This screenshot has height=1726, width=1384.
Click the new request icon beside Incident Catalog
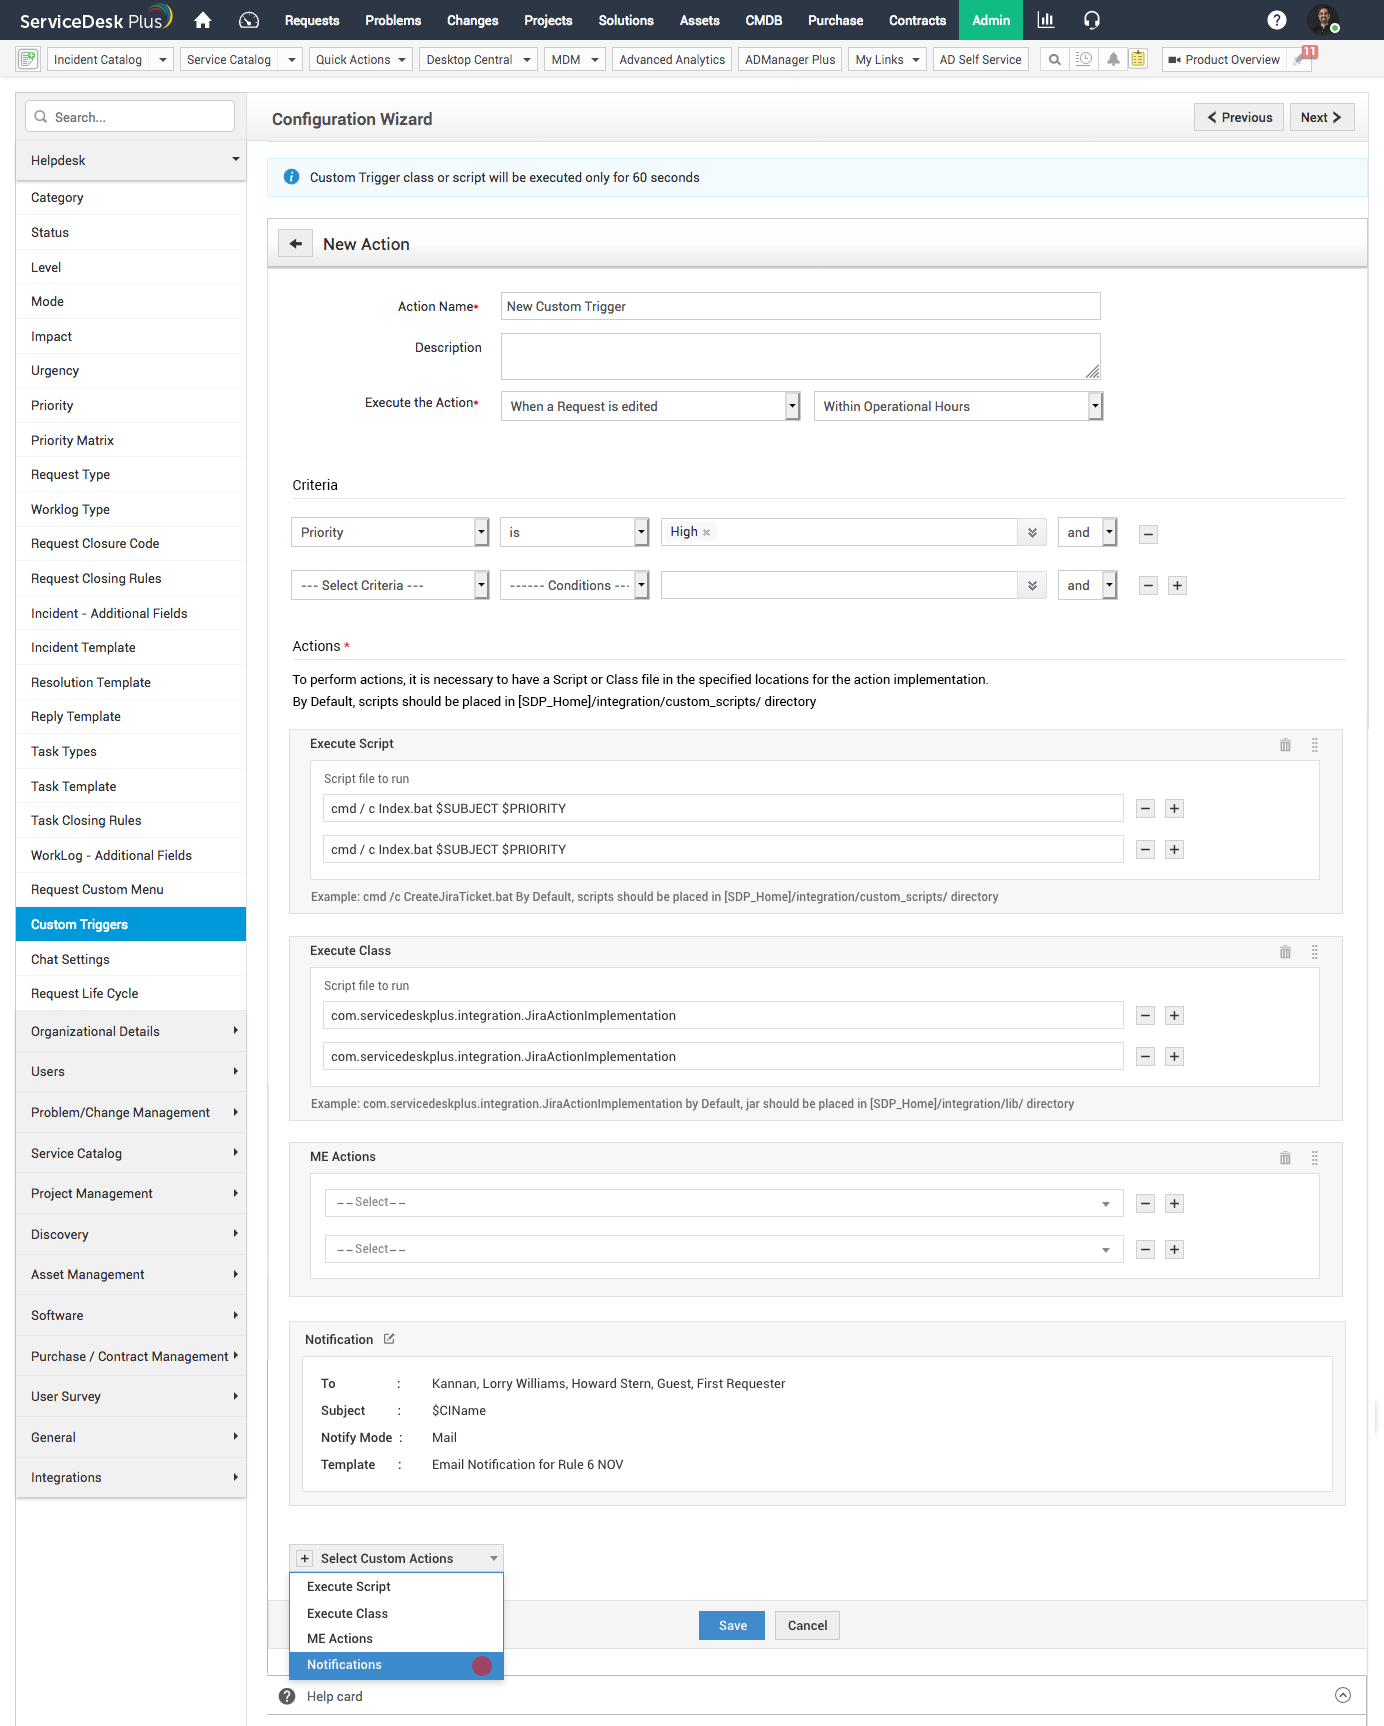pos(28,59)
